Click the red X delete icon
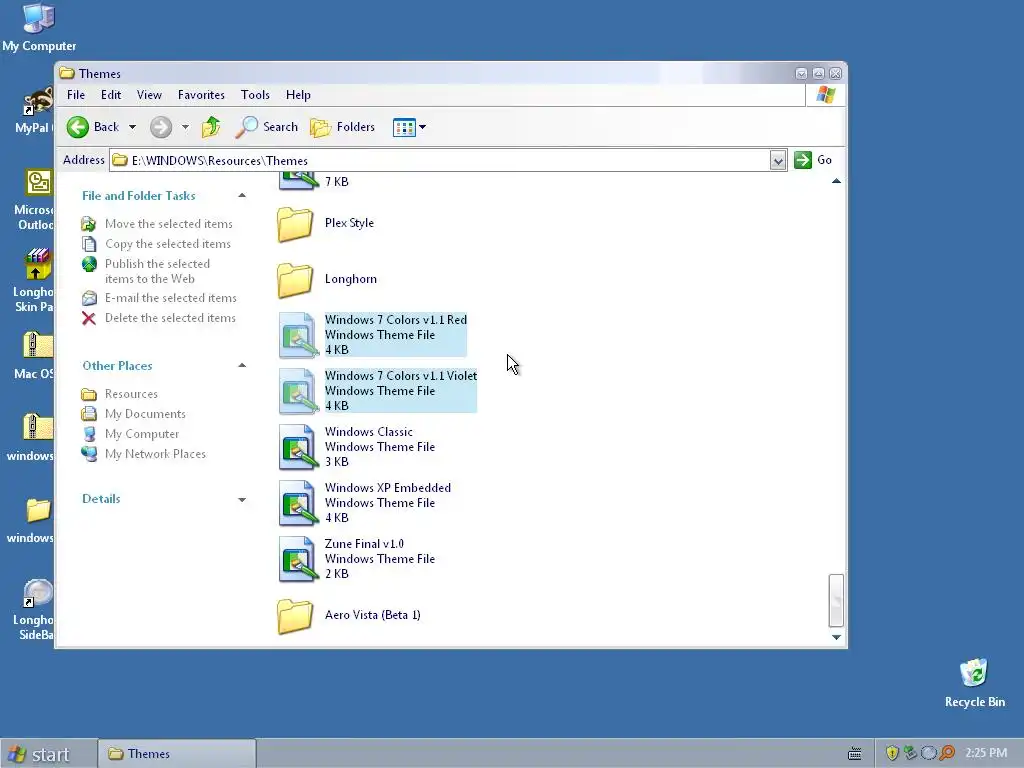This screenshot has width=1024, height=768. point(89,318)
